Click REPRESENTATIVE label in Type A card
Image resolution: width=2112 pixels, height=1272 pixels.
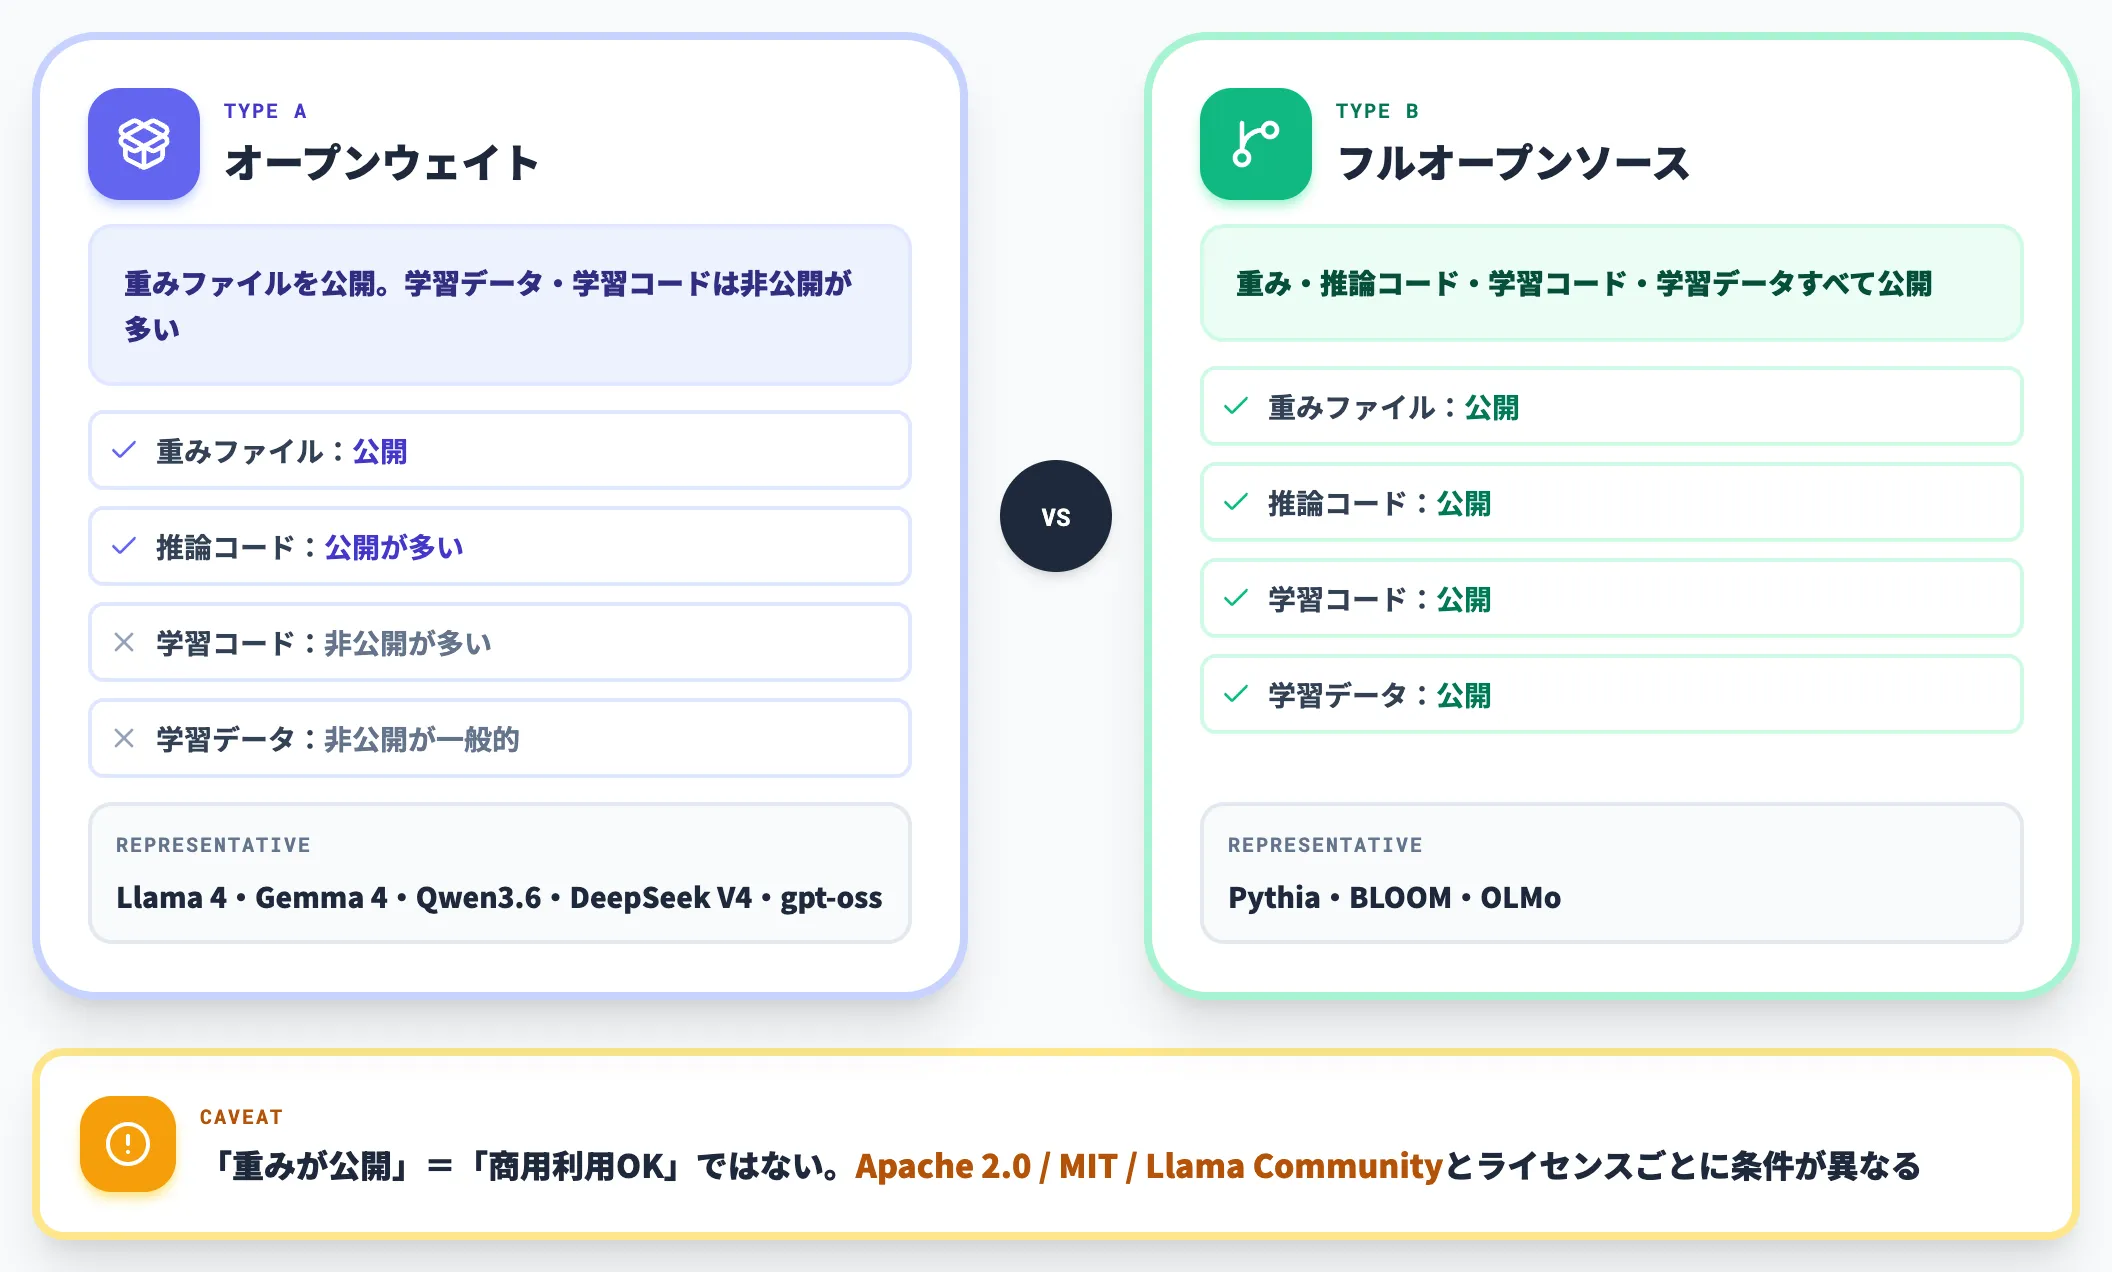pyautogui.click(x=213, y=845)
